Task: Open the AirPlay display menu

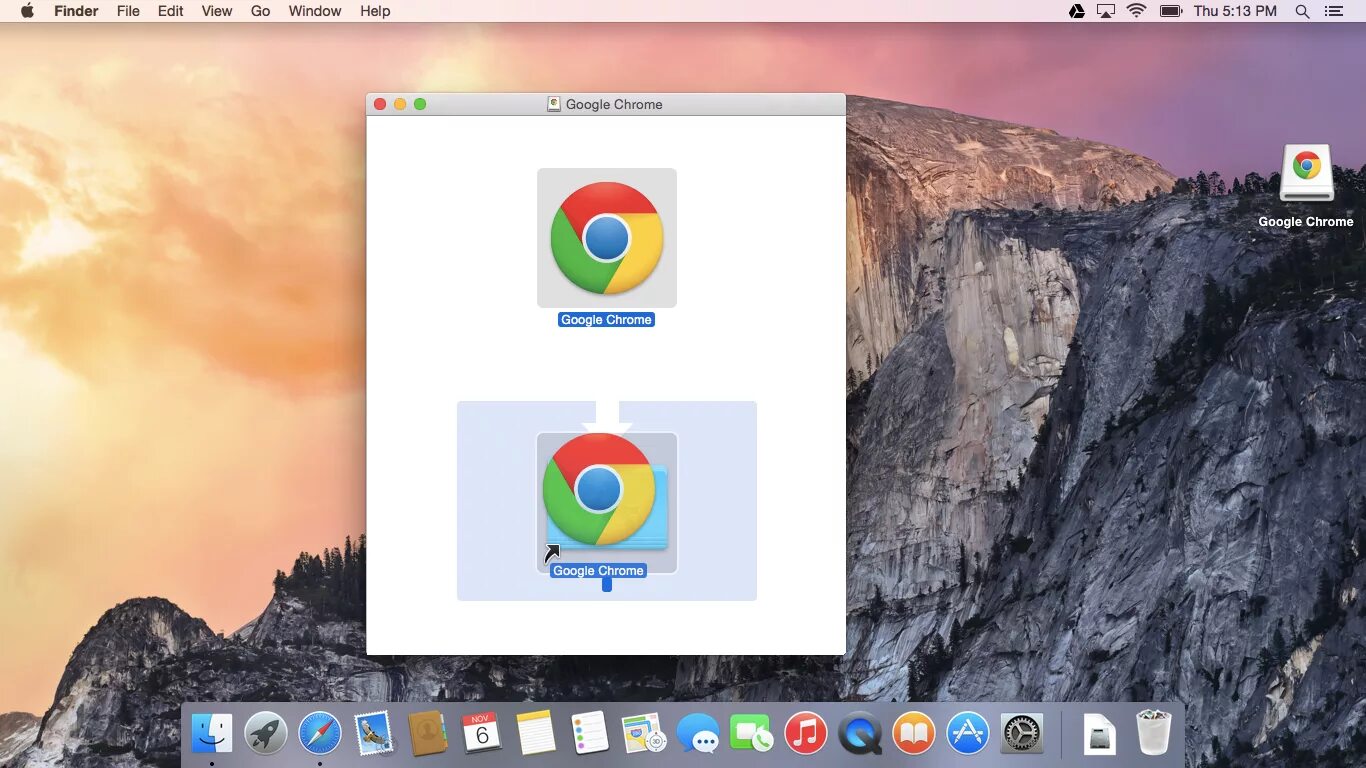Action: pyautogui.click(x=1106, y=11)
